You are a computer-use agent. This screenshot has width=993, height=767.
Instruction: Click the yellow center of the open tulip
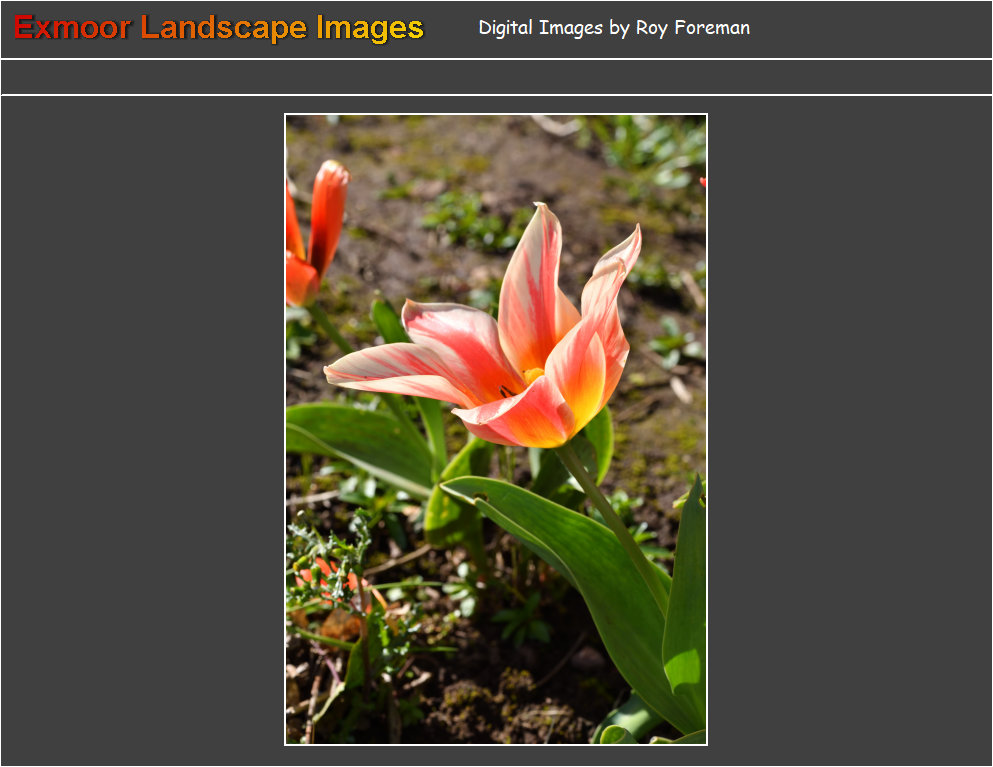coord(534,376)
